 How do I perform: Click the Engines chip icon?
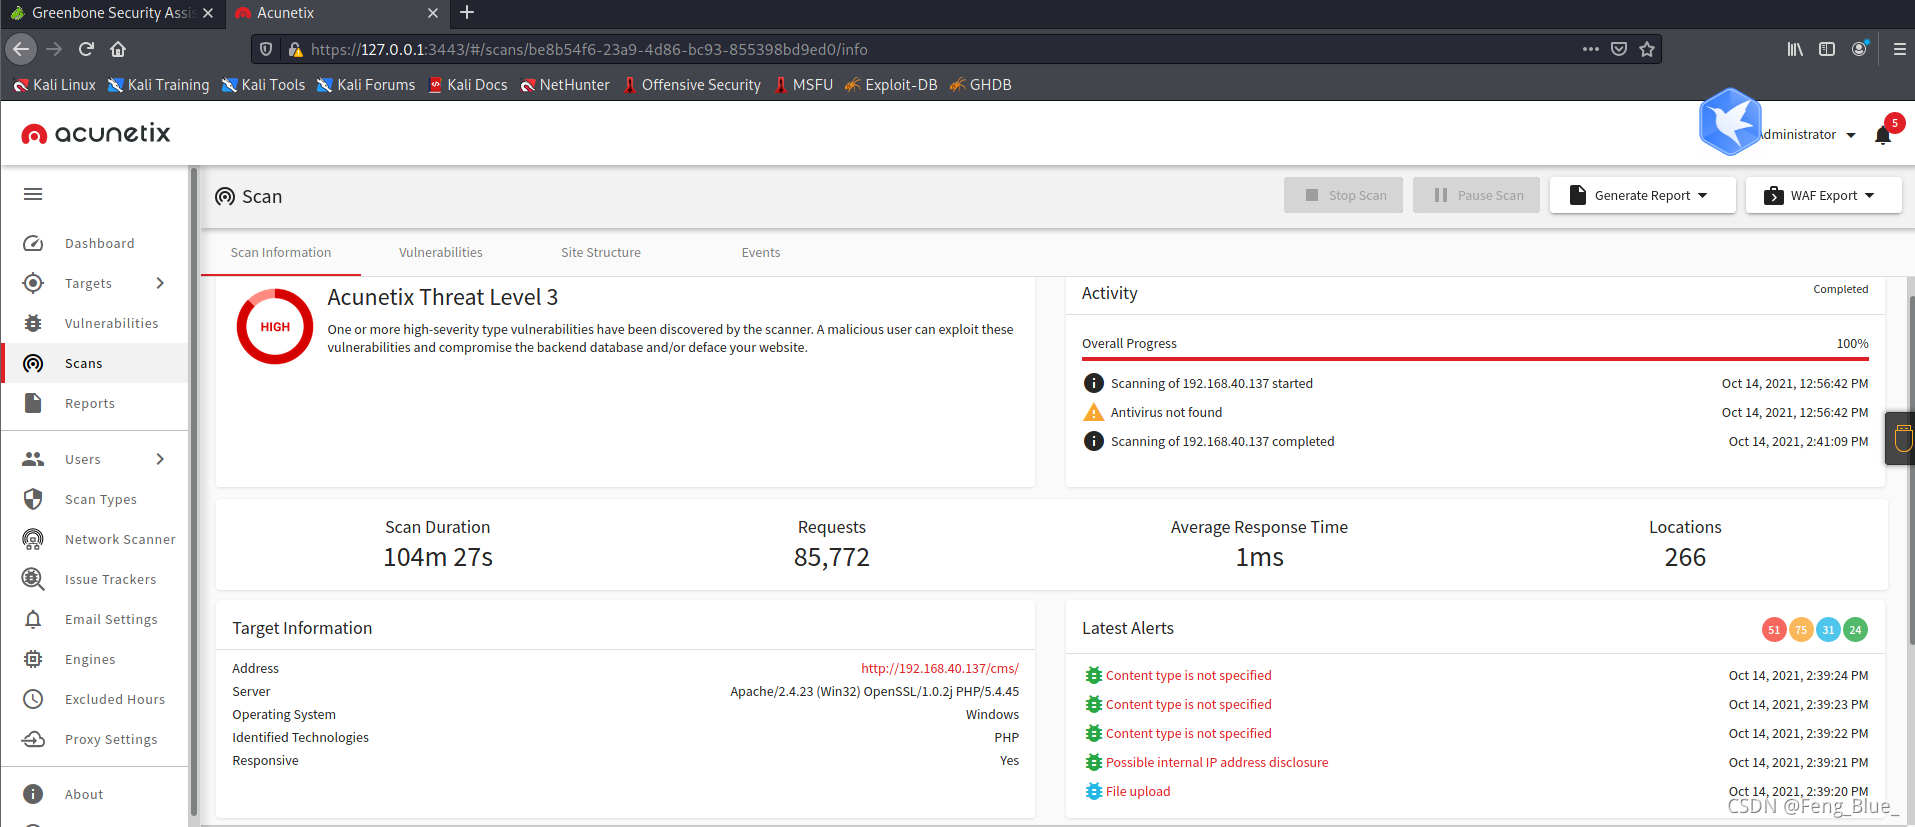tap(33, 659)
